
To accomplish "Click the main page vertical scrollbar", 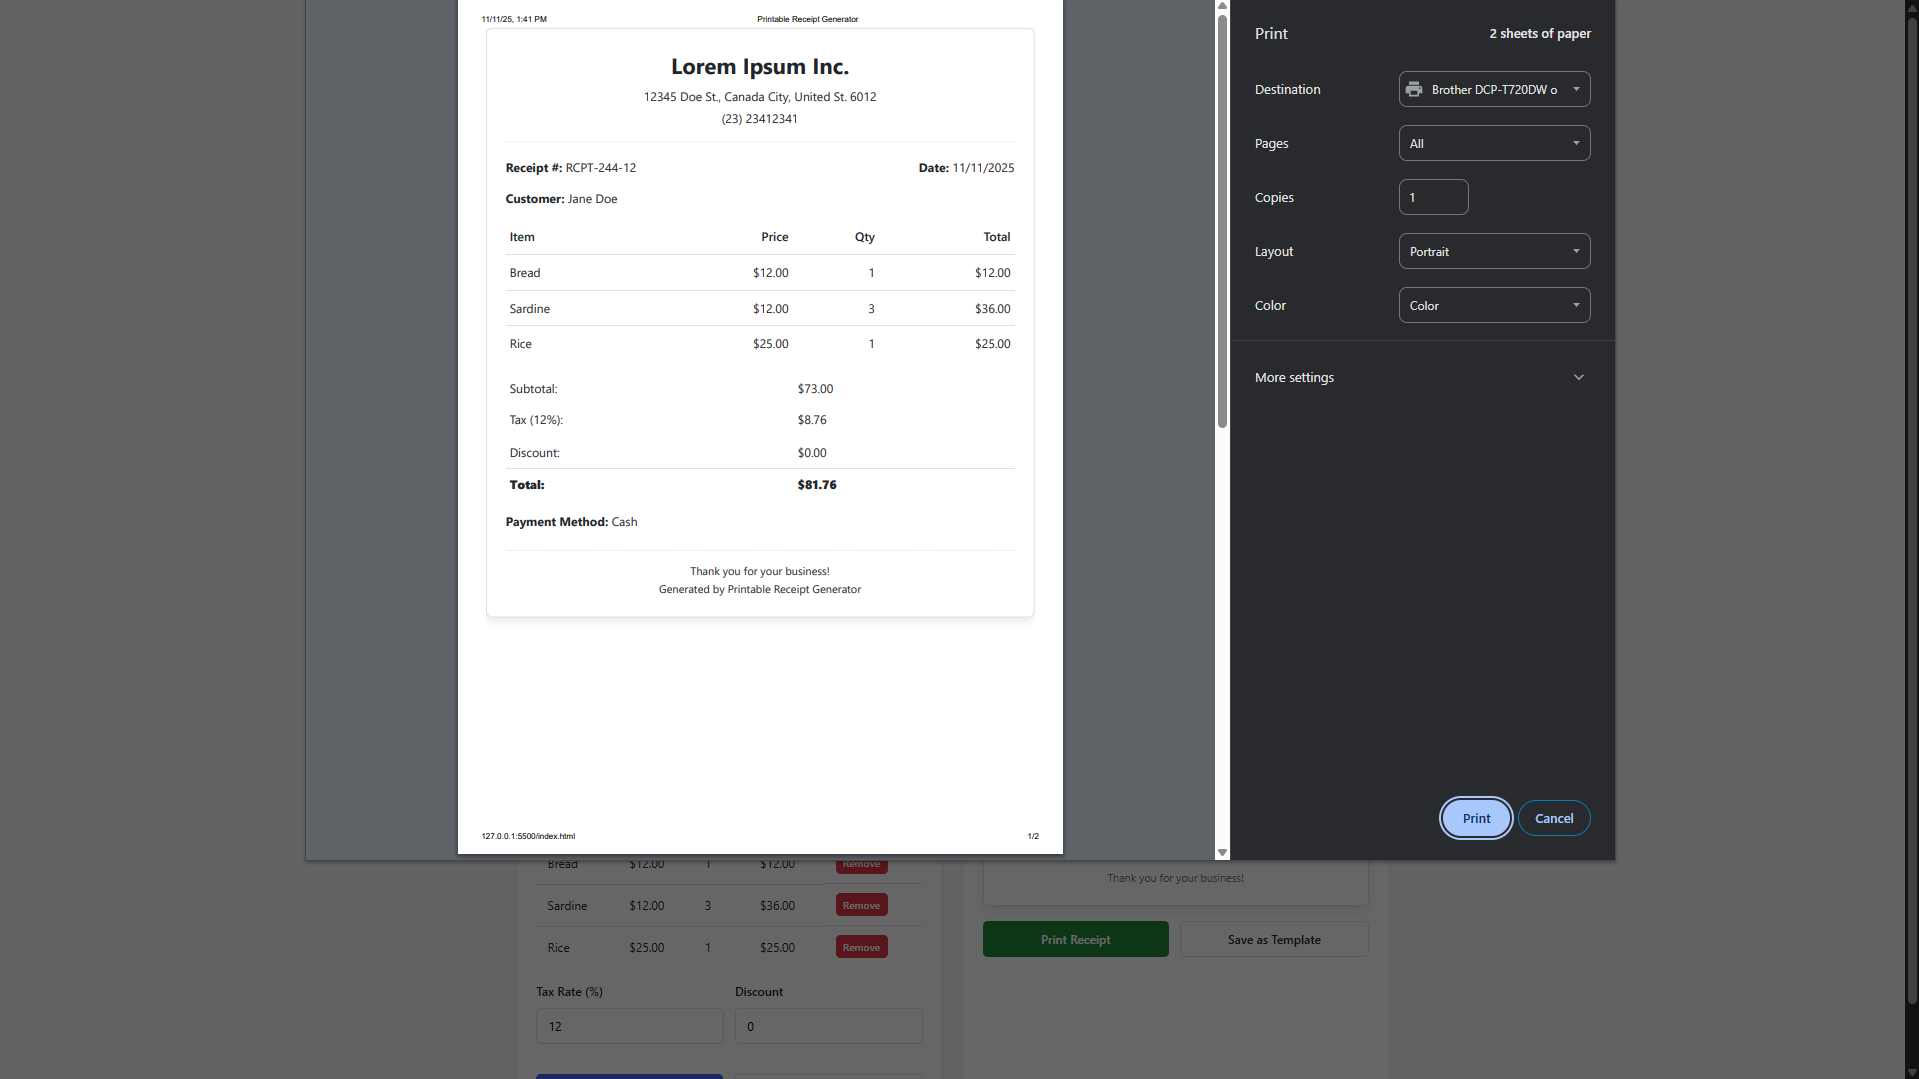I will click(1911, 500).
